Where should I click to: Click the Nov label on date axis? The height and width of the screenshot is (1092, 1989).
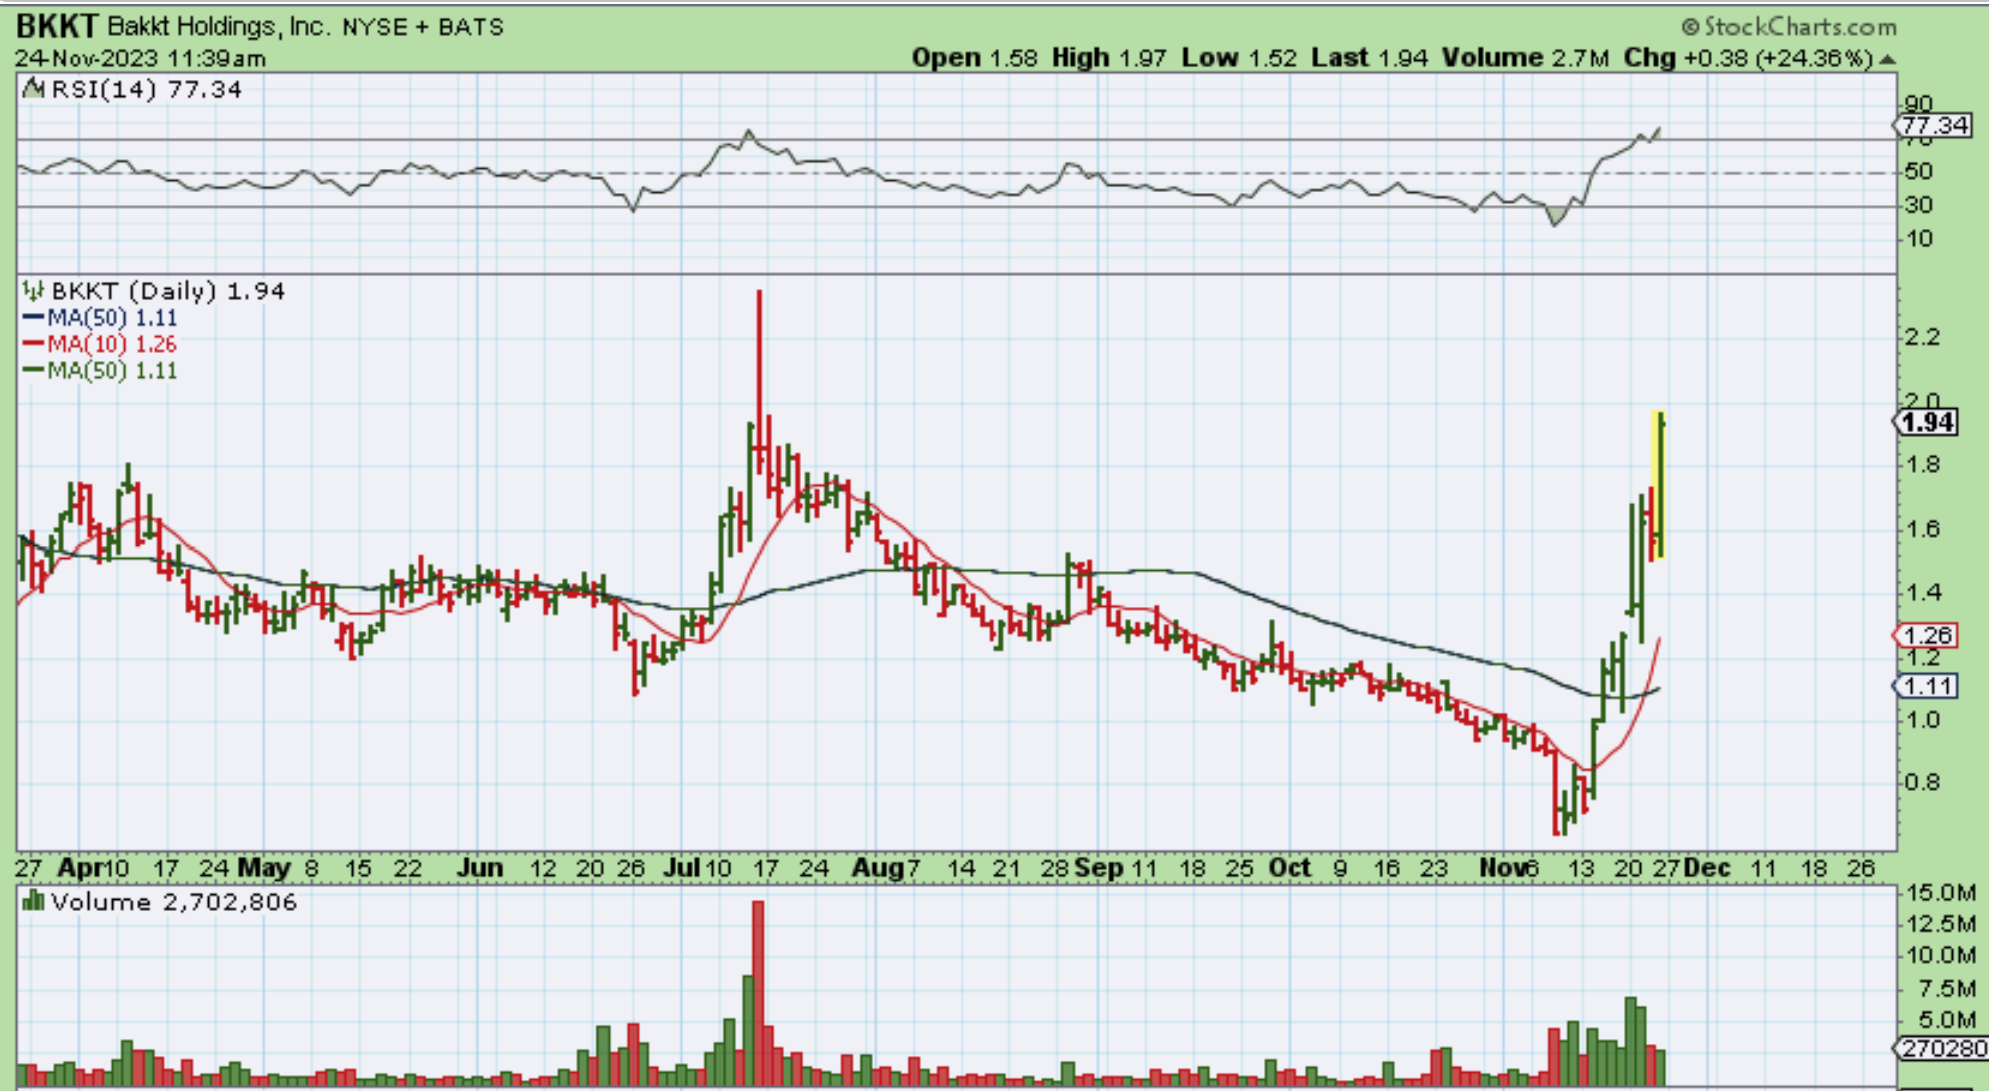pyautogui.click(x=1503, y=868)
